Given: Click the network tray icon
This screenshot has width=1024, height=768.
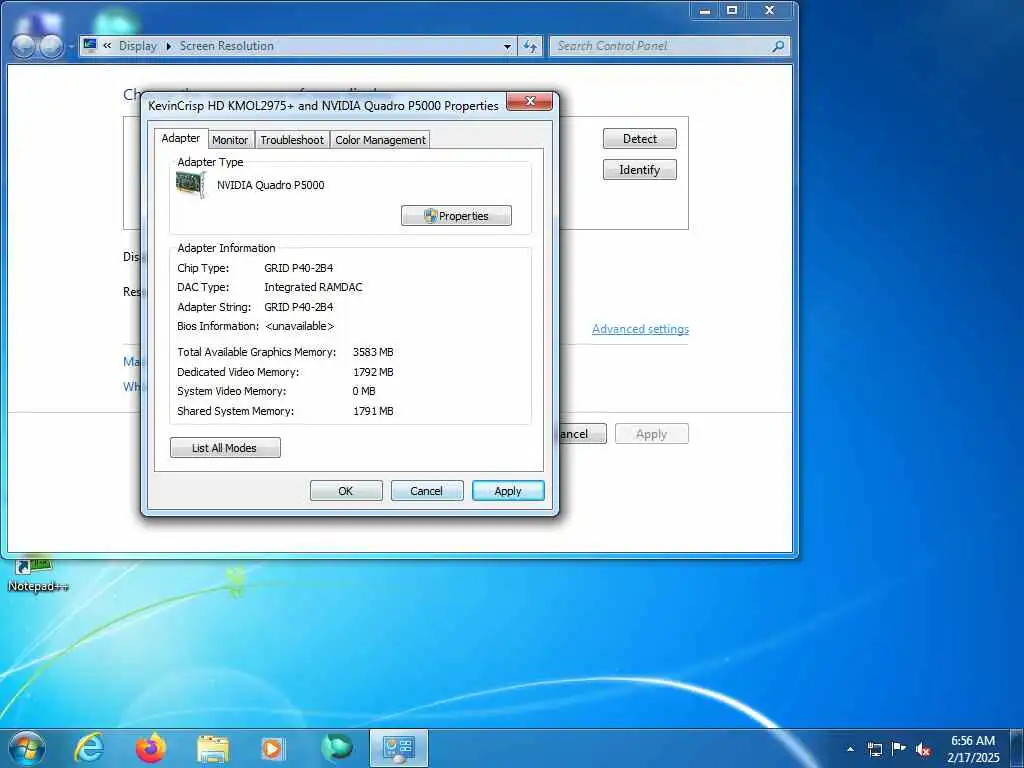Looking at the screenshot, I should click(874, 749).
